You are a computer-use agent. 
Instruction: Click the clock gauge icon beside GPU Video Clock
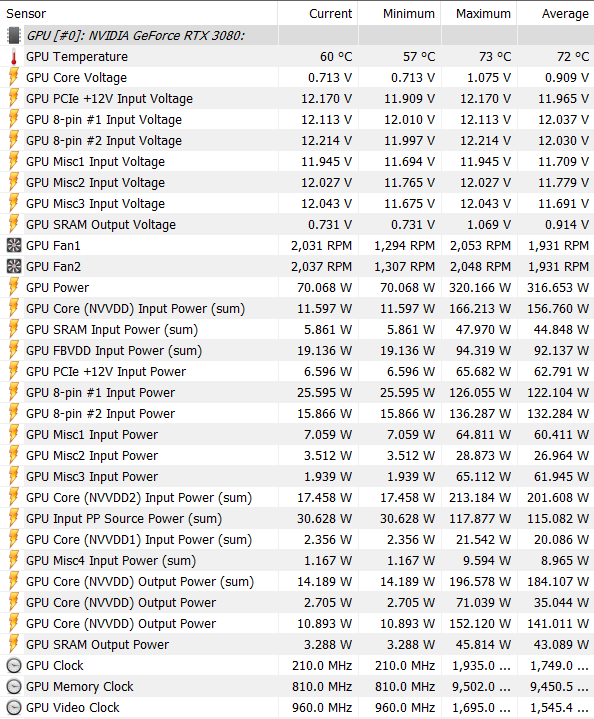[14, 708]
